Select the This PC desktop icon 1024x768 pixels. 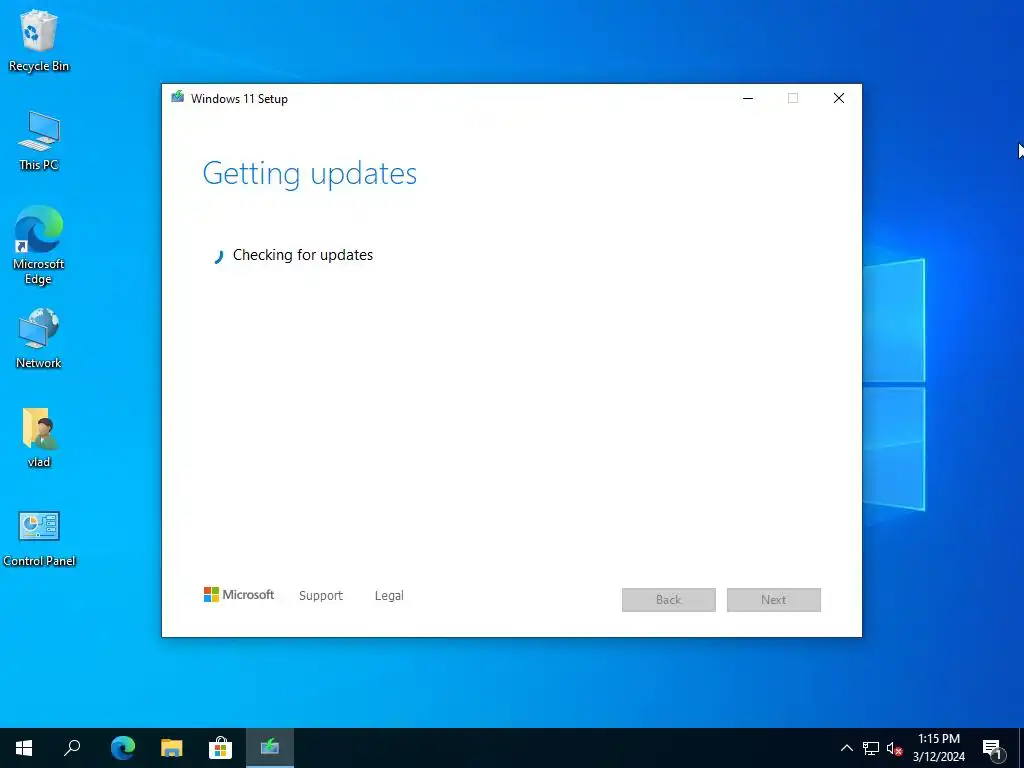coord(39,140)
